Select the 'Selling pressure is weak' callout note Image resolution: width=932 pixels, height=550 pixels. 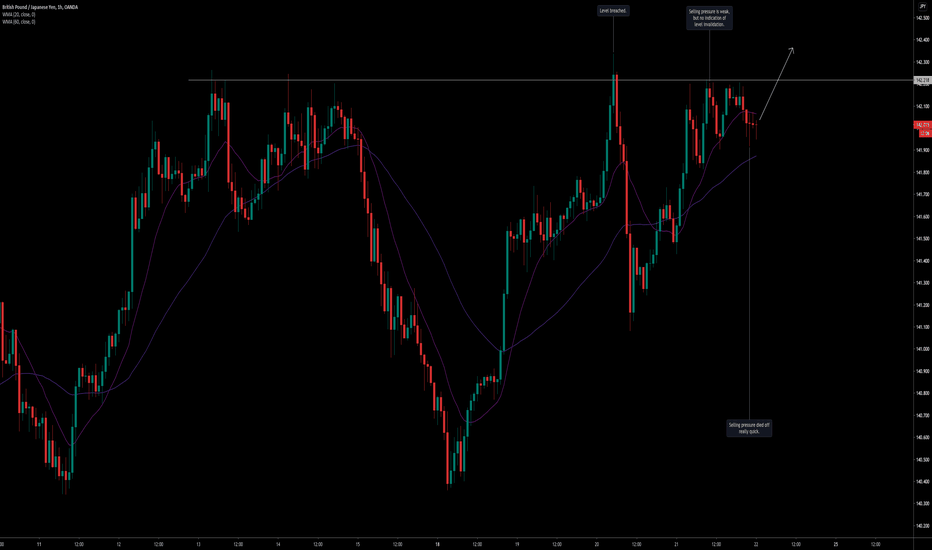pyautogui.click(x=709, y=18)
